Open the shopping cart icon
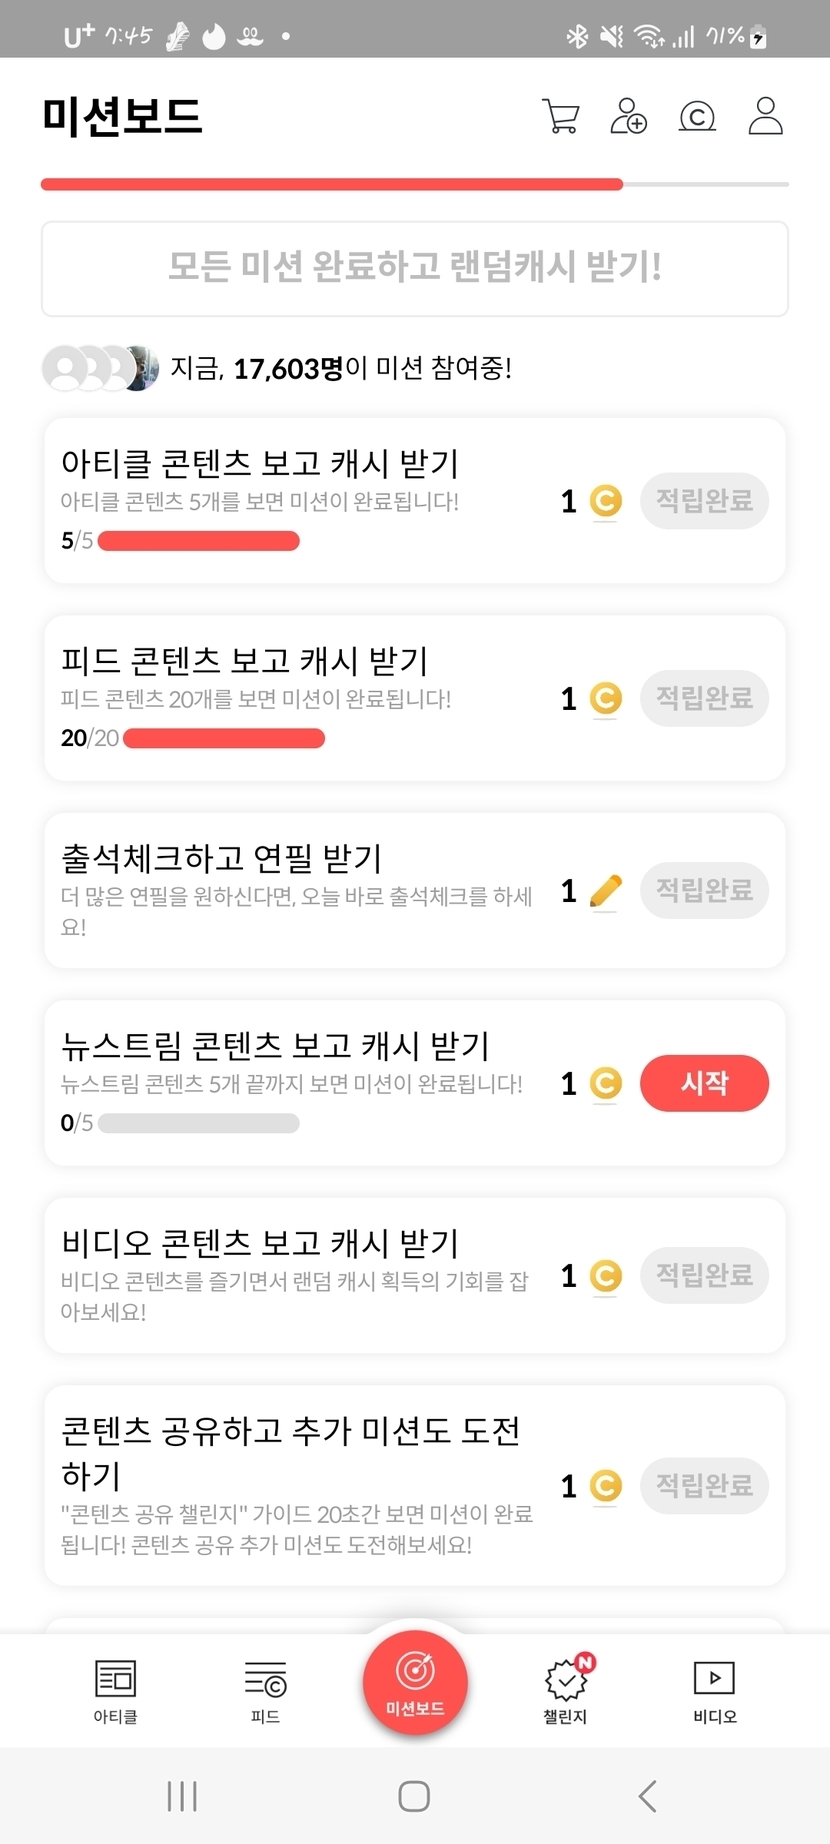 pos(560,116)
